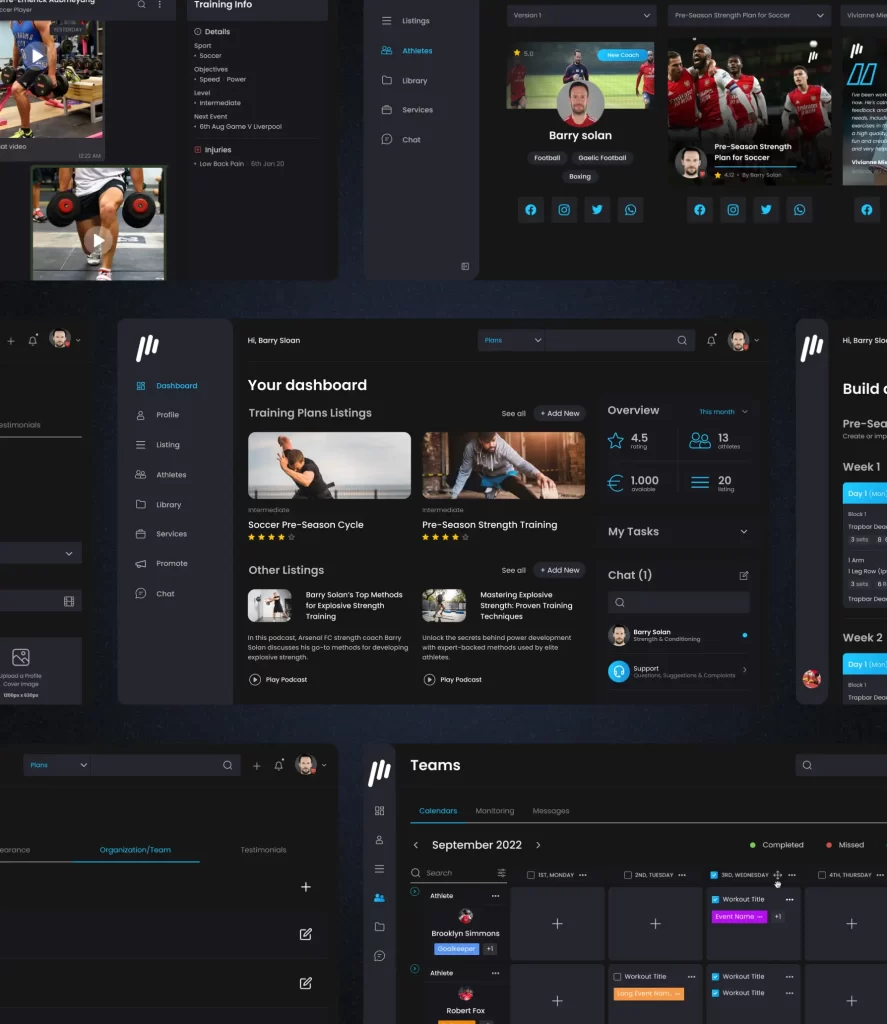Click the filter icon in the Teams athlete search

tap(501, 873)
